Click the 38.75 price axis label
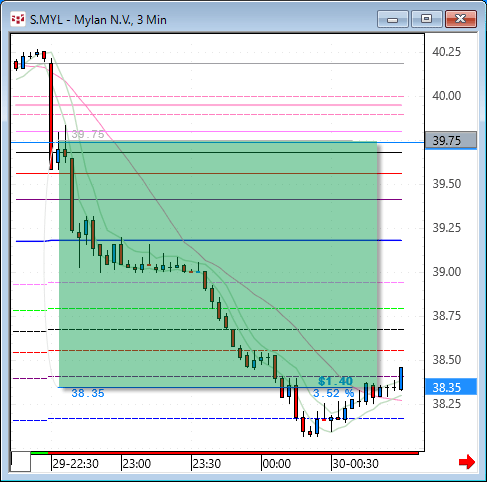Screen dimensions: 487x482 [x=447, y=316]
